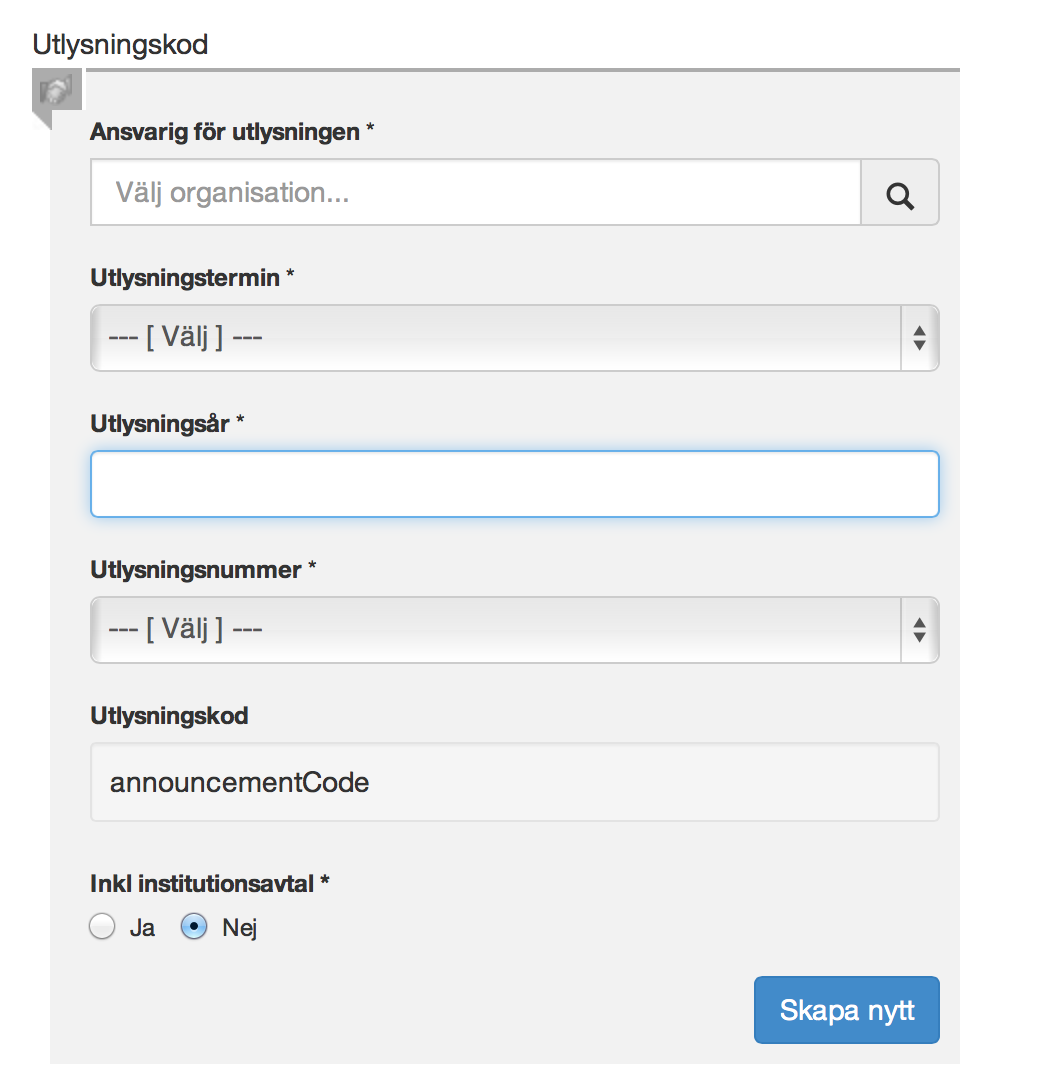Click the 'Skapa nytt' button

click(x=847, y=1010)
